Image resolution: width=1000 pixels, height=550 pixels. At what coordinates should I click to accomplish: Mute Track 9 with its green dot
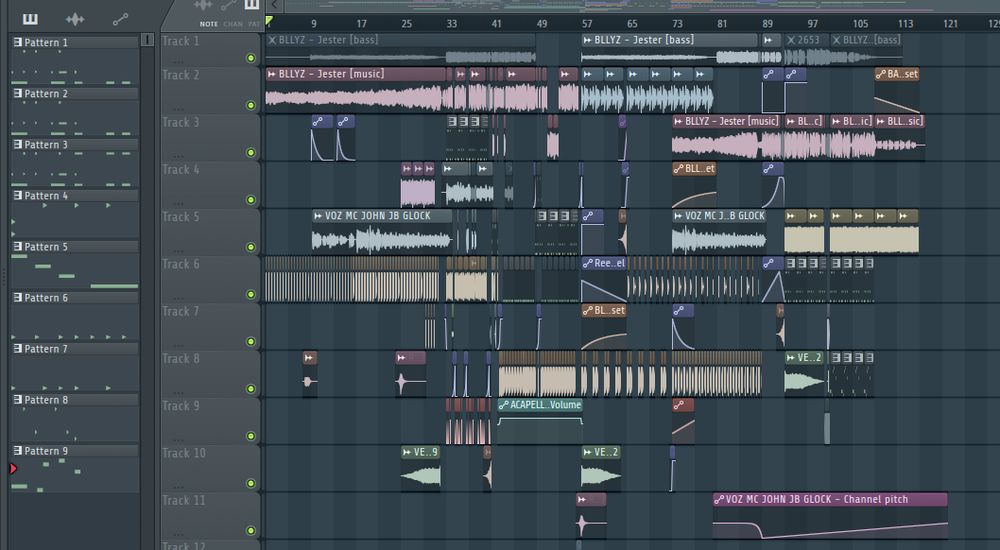251,436
